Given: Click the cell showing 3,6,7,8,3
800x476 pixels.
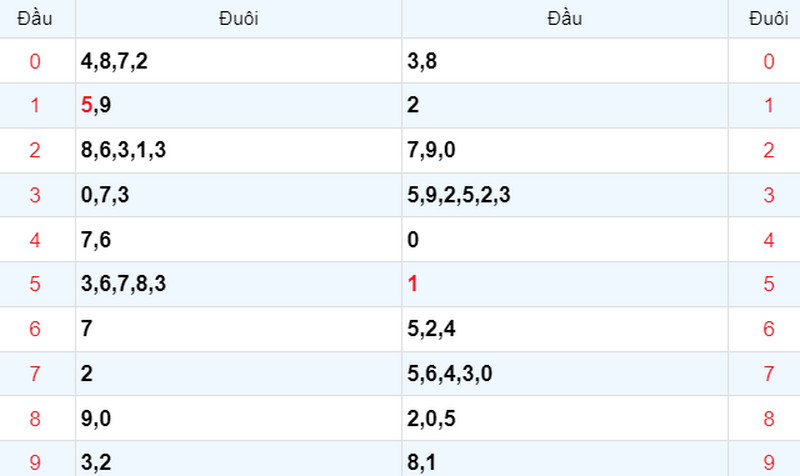Looking at the screenshot, I should click(x=238, y=284).
